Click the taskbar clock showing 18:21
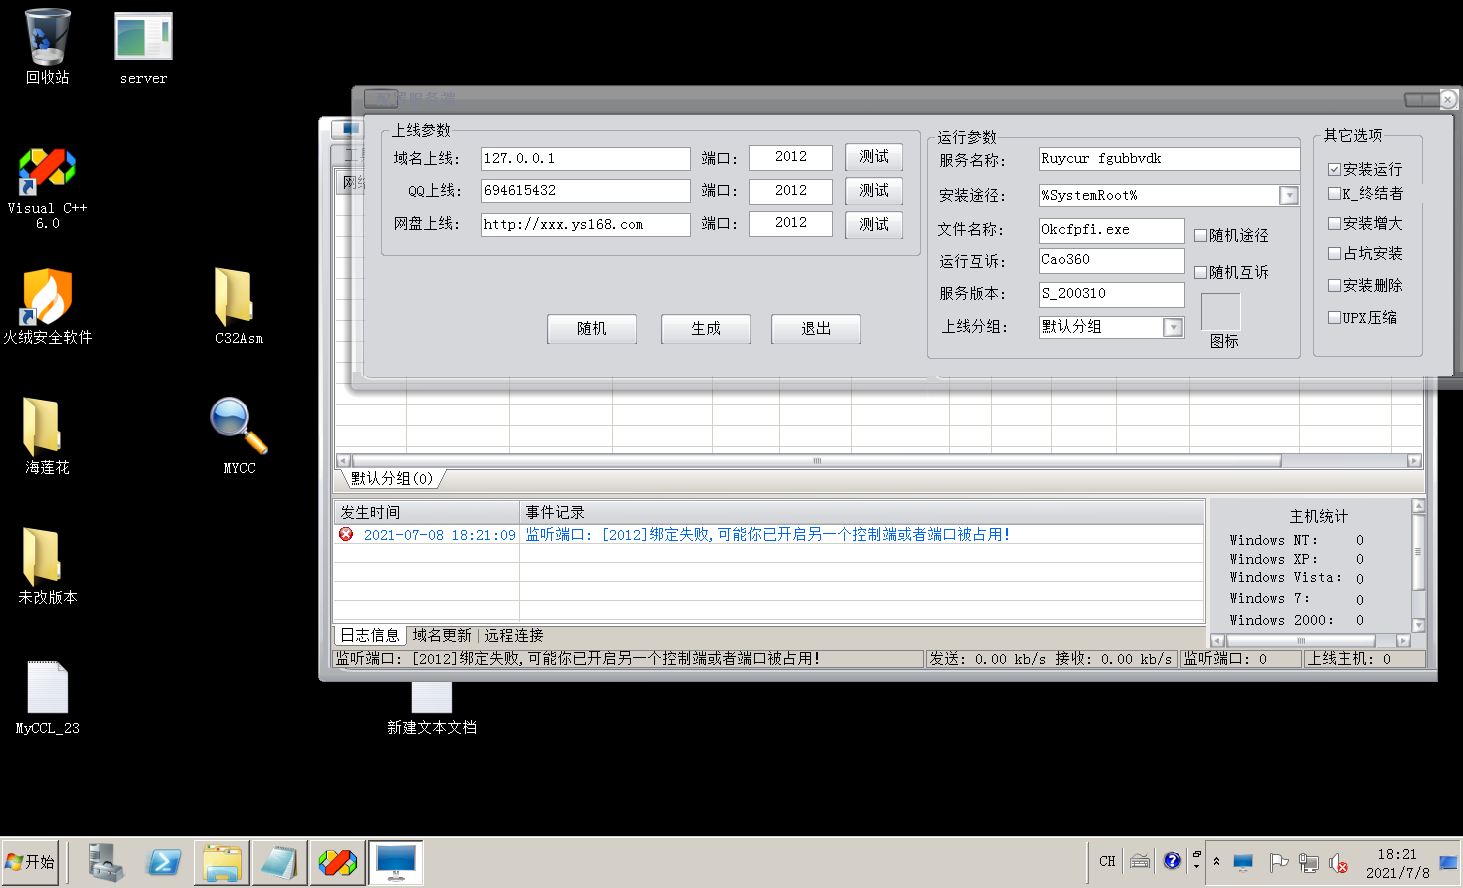This screenshot has height=888, width=1463. 1397,863
